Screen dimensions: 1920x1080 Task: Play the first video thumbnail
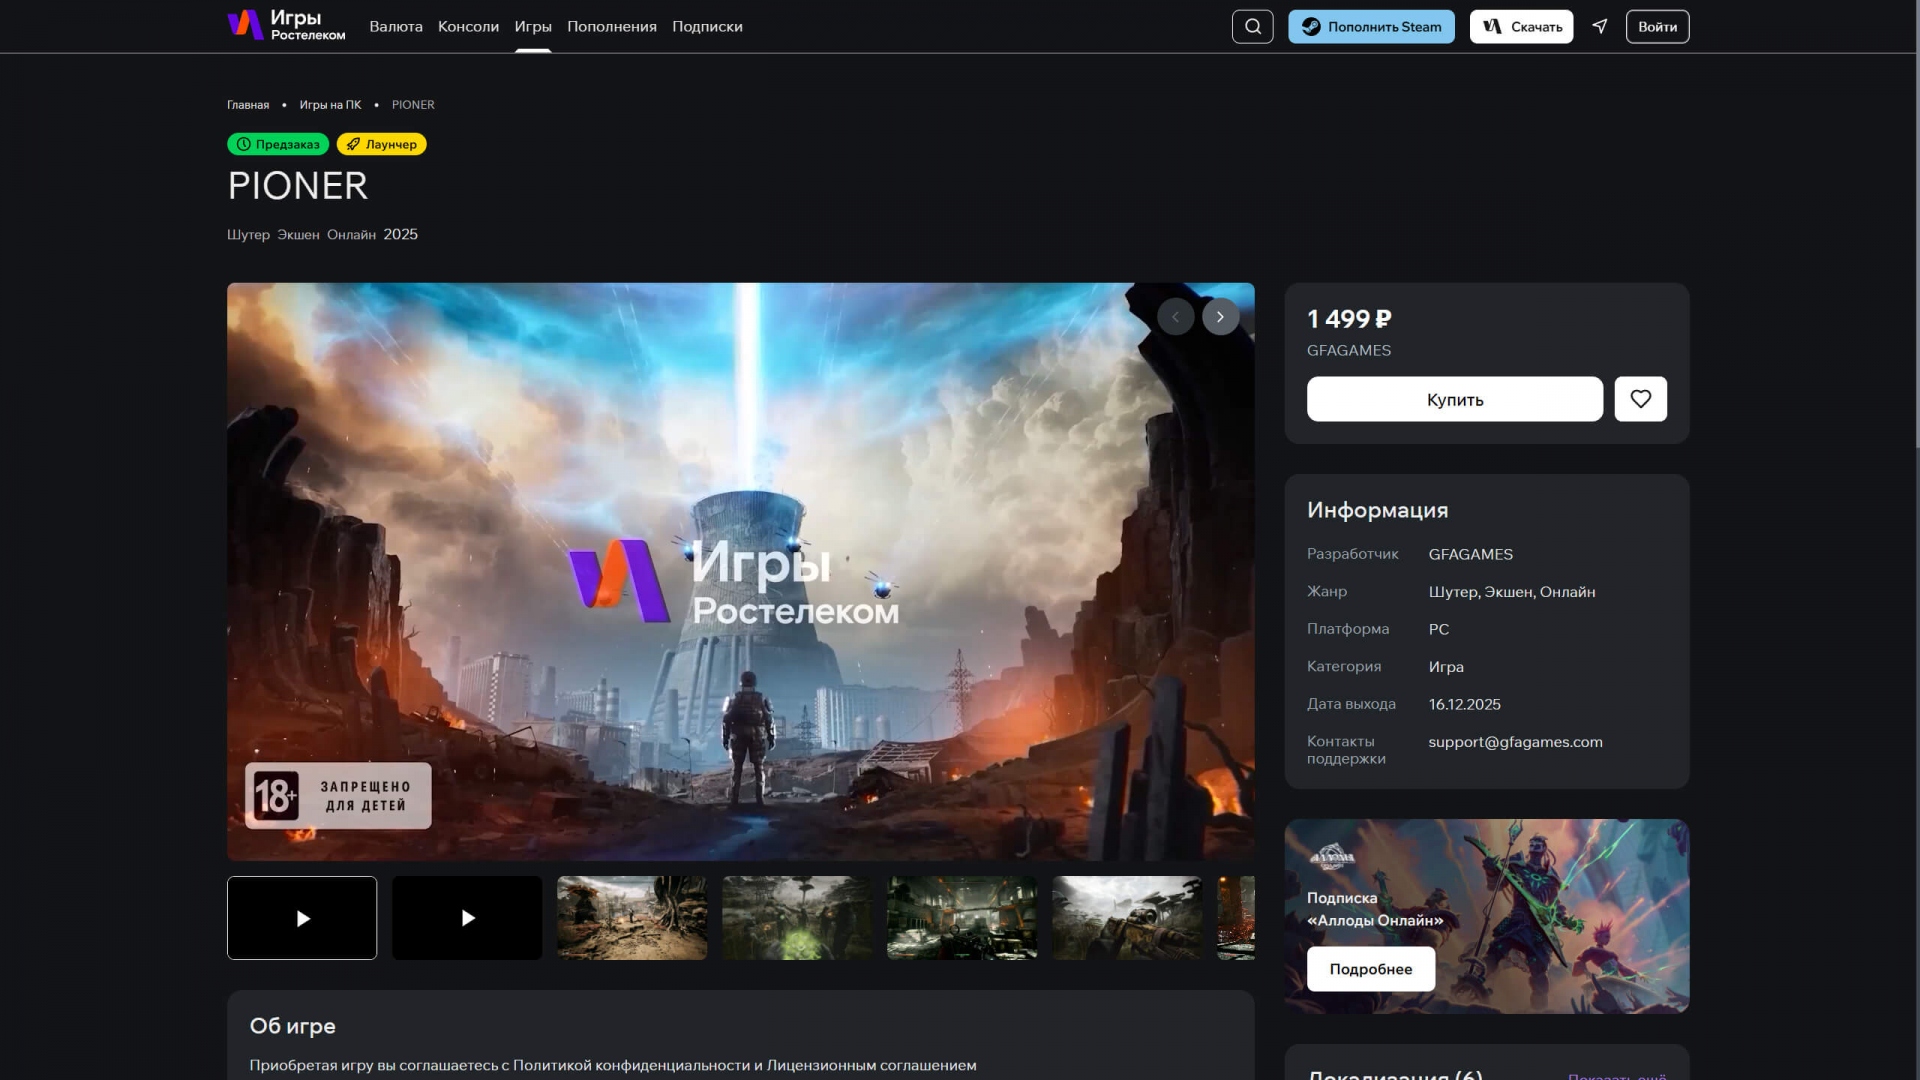point(302,918)
